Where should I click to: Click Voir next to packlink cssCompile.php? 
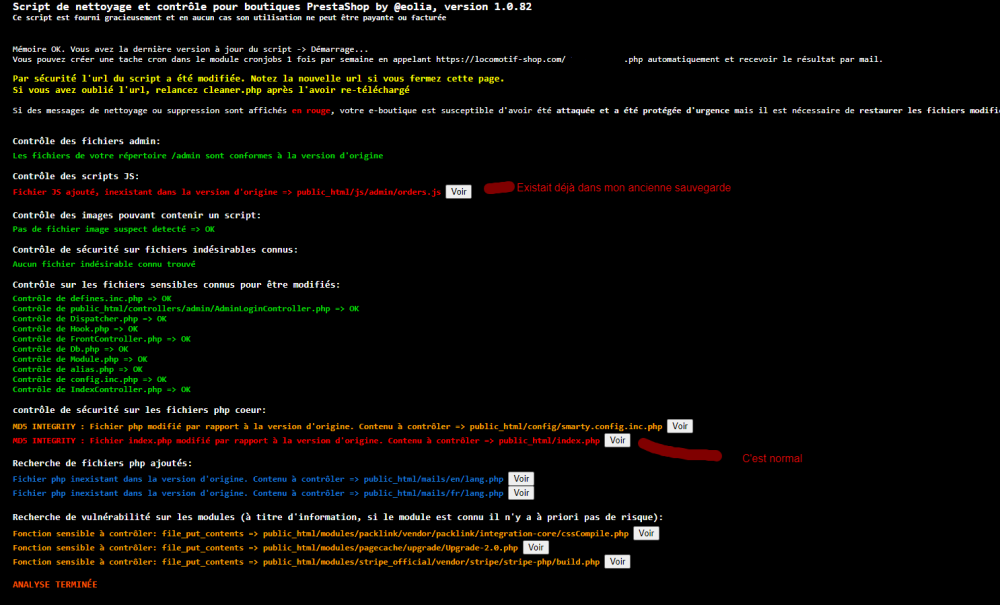tap(646, 533)
